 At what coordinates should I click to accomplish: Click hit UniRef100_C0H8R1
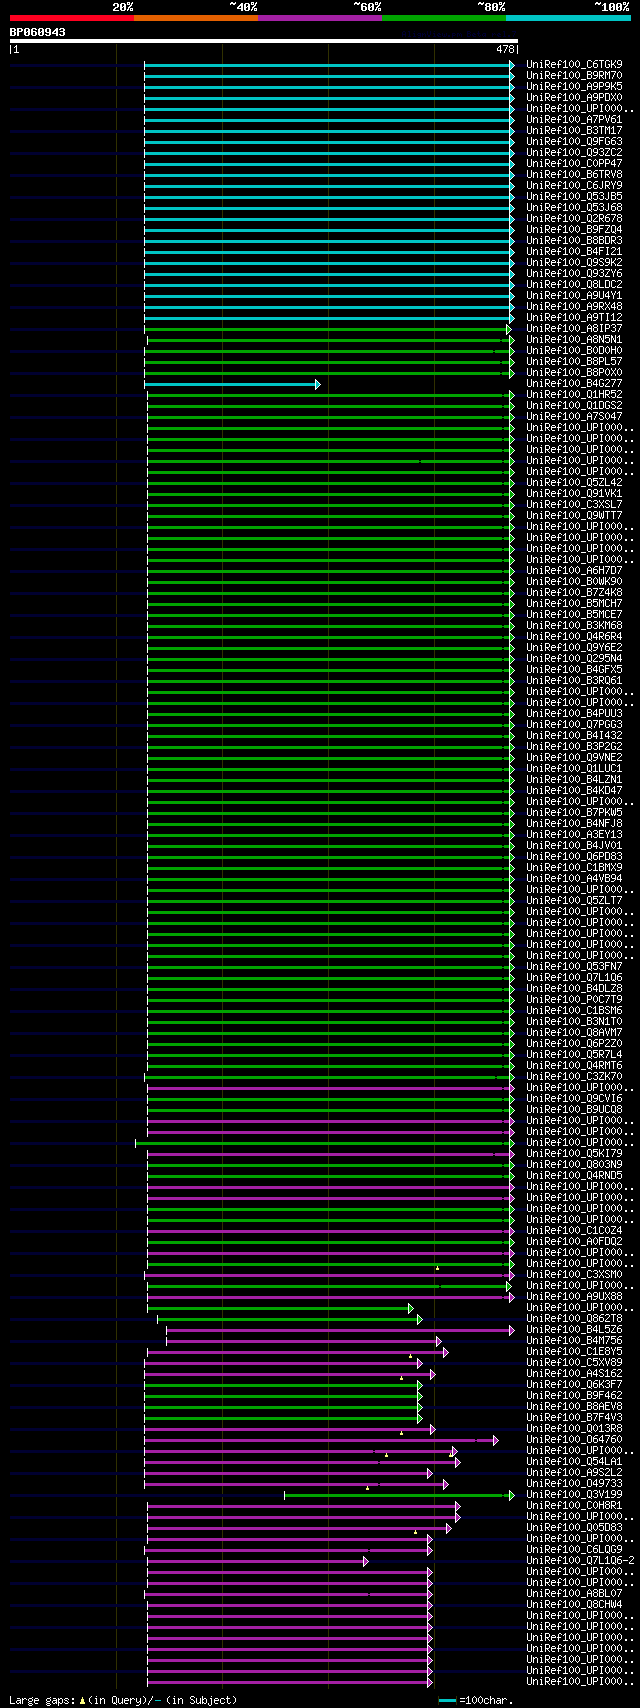574,1505
